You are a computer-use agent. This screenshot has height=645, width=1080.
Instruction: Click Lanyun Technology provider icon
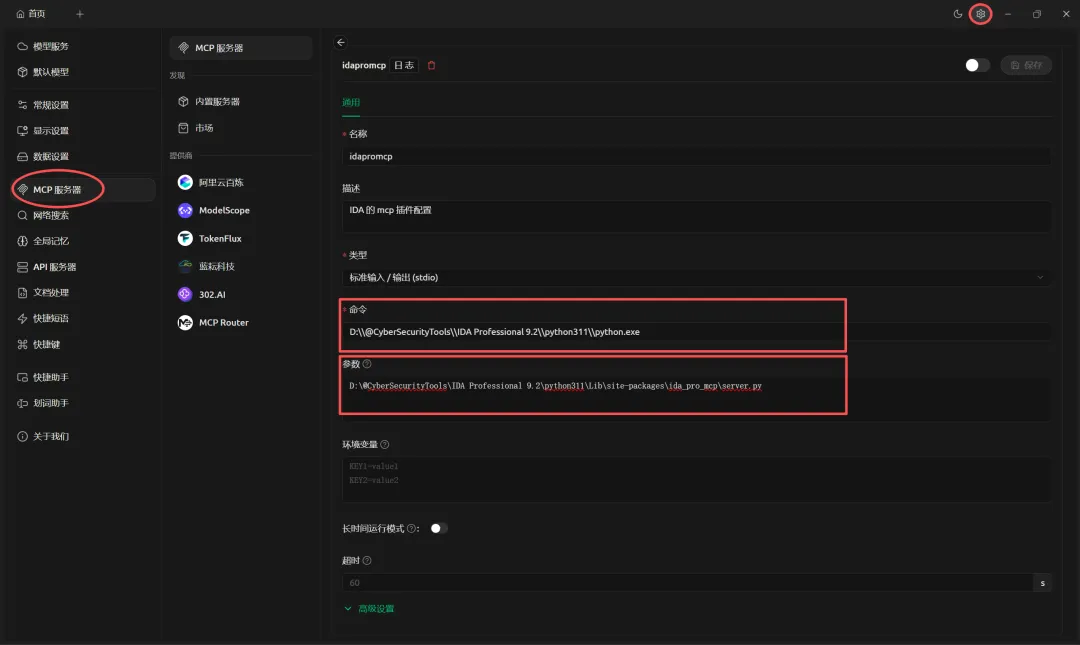pyautogui.click(x=185, y=266)
